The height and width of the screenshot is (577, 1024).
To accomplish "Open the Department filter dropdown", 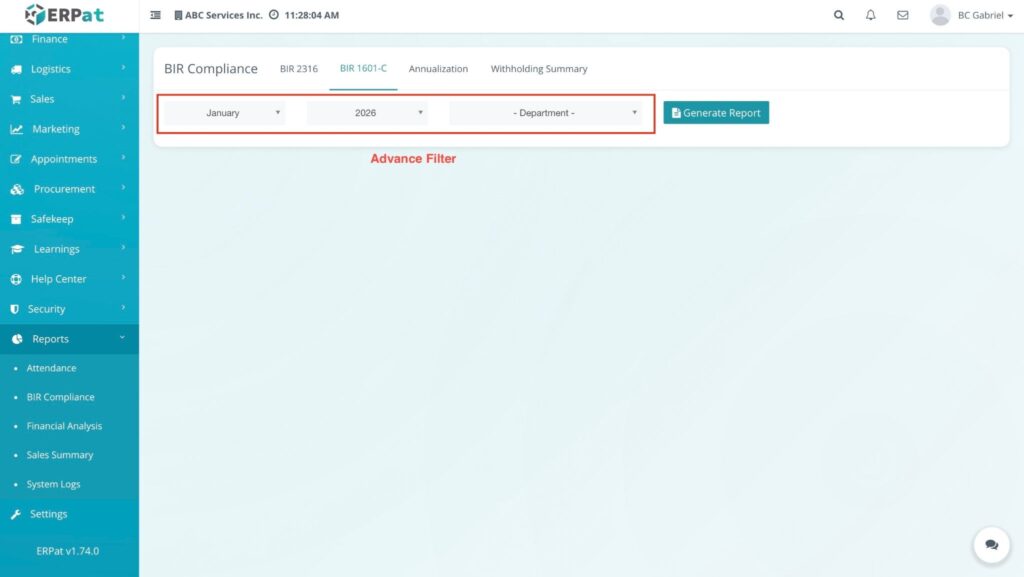I will [545, 113].
